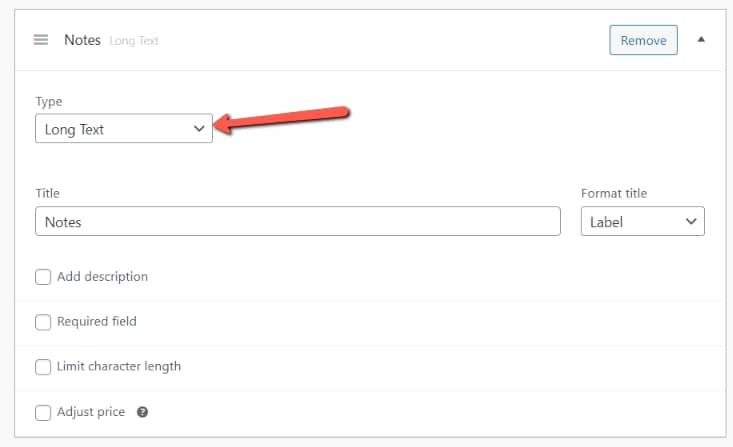Click the Required field label text
The height and width of the screenshot is (447, 733).
click(x=97, y=322)
